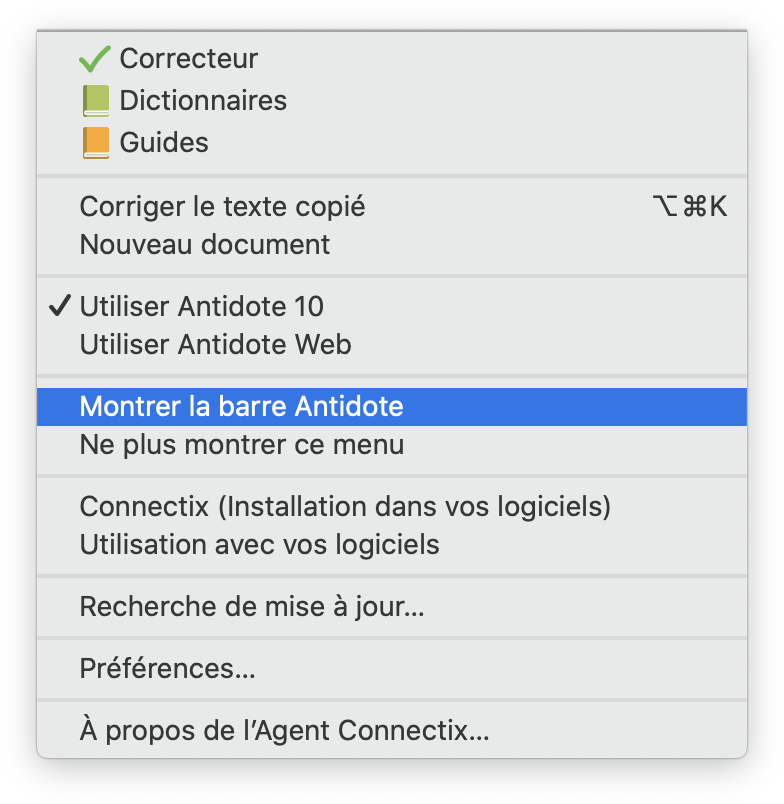This screenshot has height=804, width=784.
Task: Show À propos de l'Agent Connectix…
Action: [284, 731]
